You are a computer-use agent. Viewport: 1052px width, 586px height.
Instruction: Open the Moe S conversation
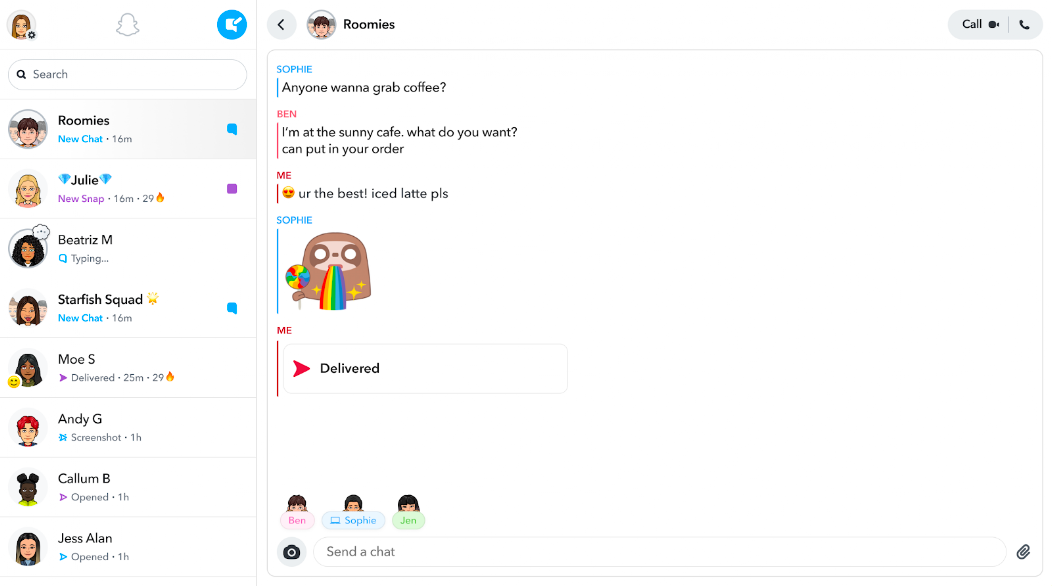tap(127, 368)
